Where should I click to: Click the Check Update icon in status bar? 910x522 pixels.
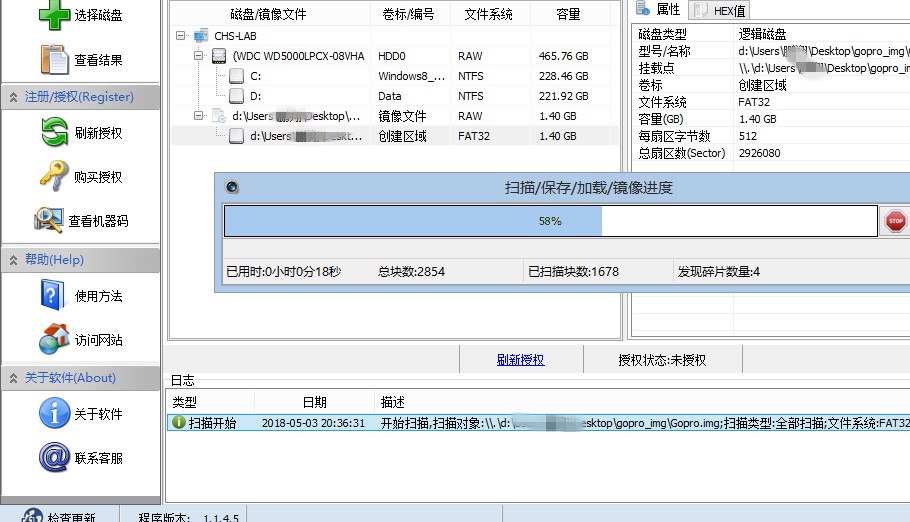click(x=32, y=516)
